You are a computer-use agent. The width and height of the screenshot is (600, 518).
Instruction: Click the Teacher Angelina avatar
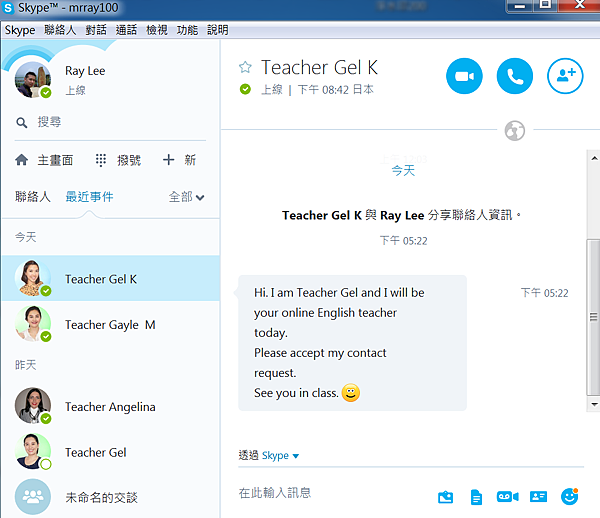tap(33, 406)
